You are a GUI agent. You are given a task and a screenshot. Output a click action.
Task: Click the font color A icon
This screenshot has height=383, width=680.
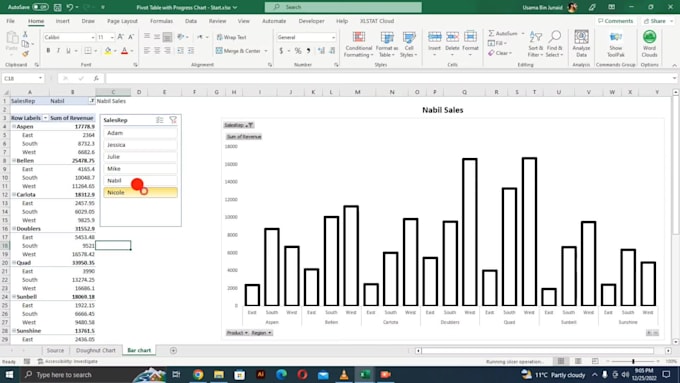(124, 51)
